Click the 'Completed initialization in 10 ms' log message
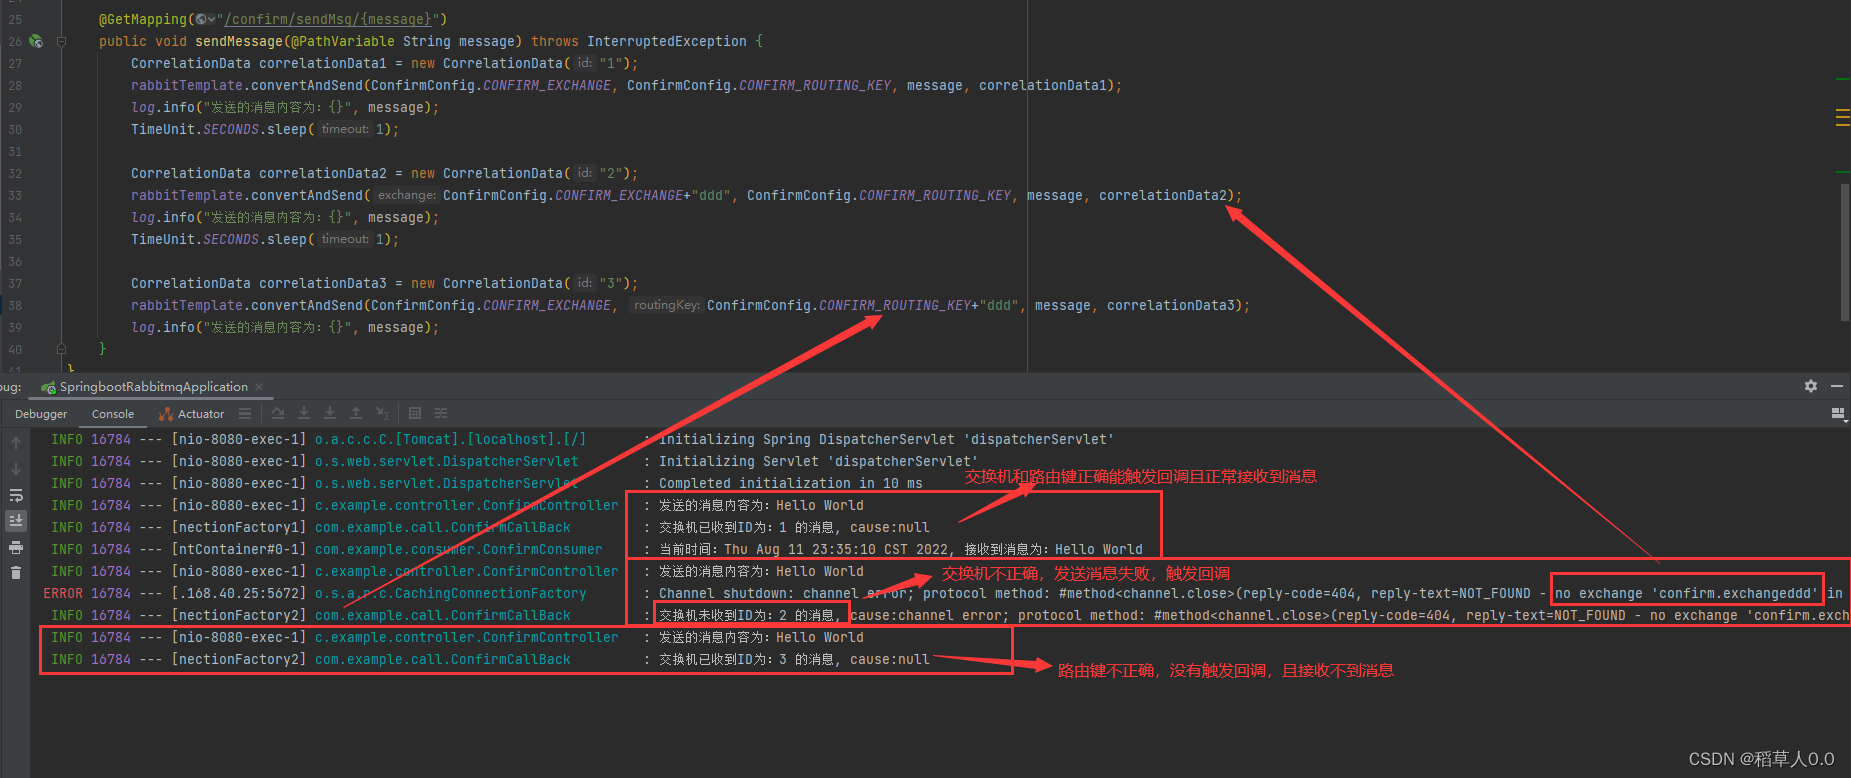 791,483
